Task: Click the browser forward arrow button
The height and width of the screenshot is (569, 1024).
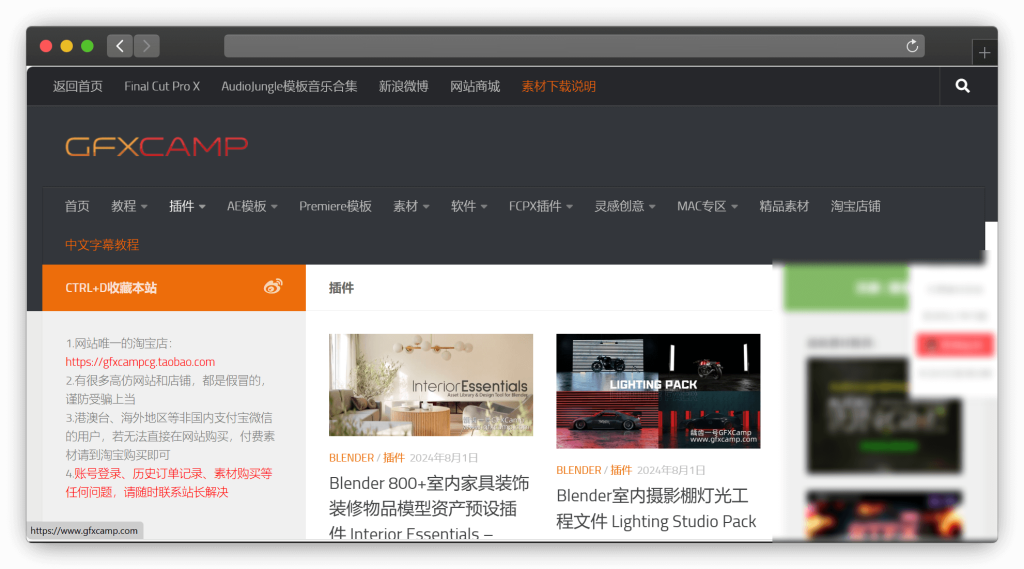Action: (x=146, y=46)
